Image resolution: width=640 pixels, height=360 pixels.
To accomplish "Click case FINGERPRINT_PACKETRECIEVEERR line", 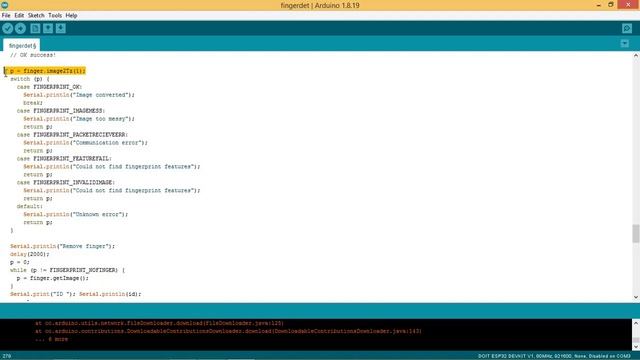I will pyautogui.click(x=72, y=135).
